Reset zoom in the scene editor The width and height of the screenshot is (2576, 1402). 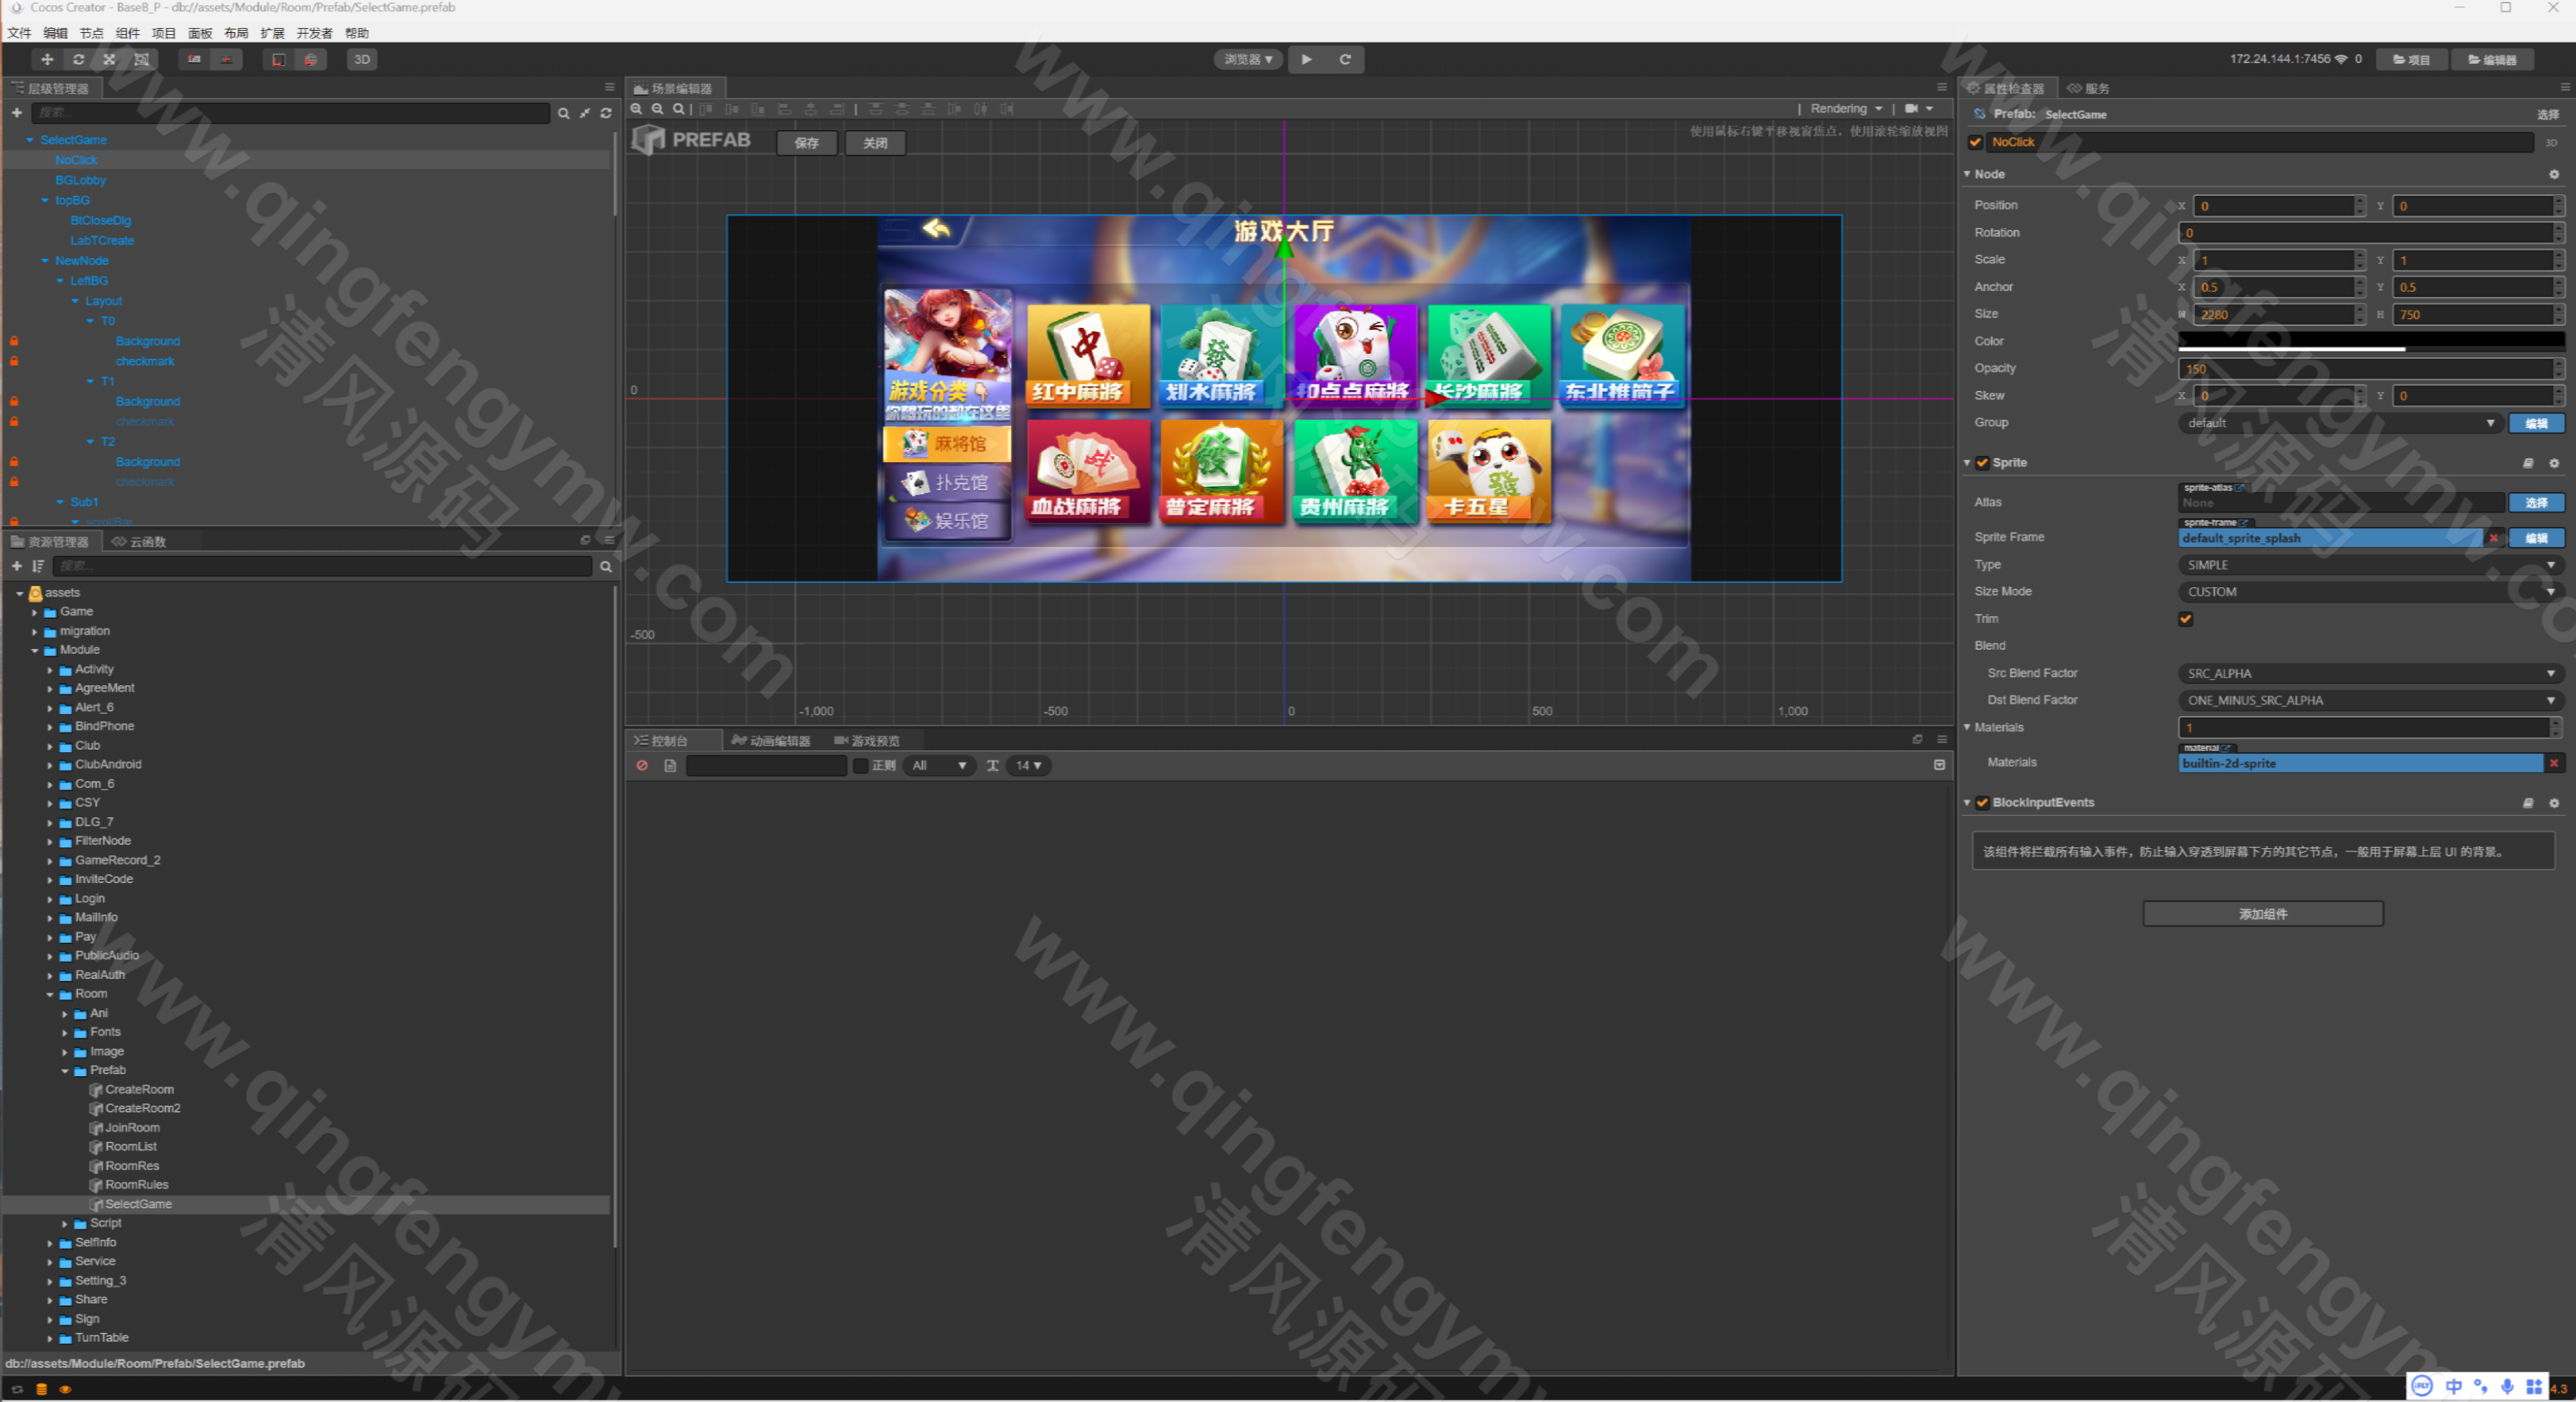(679, 109)
